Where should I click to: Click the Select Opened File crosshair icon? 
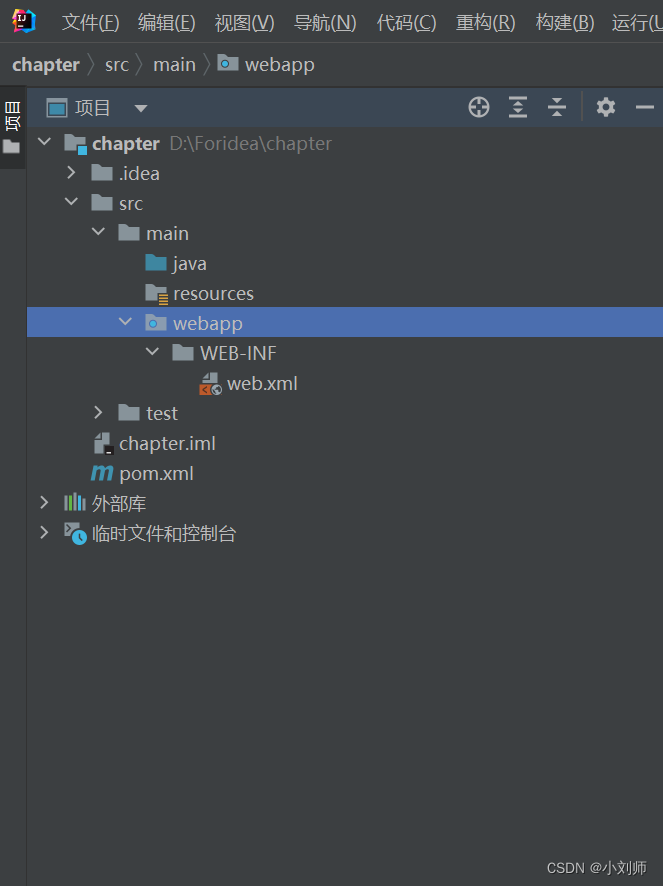pyautogui.click(x=478, y=107)
